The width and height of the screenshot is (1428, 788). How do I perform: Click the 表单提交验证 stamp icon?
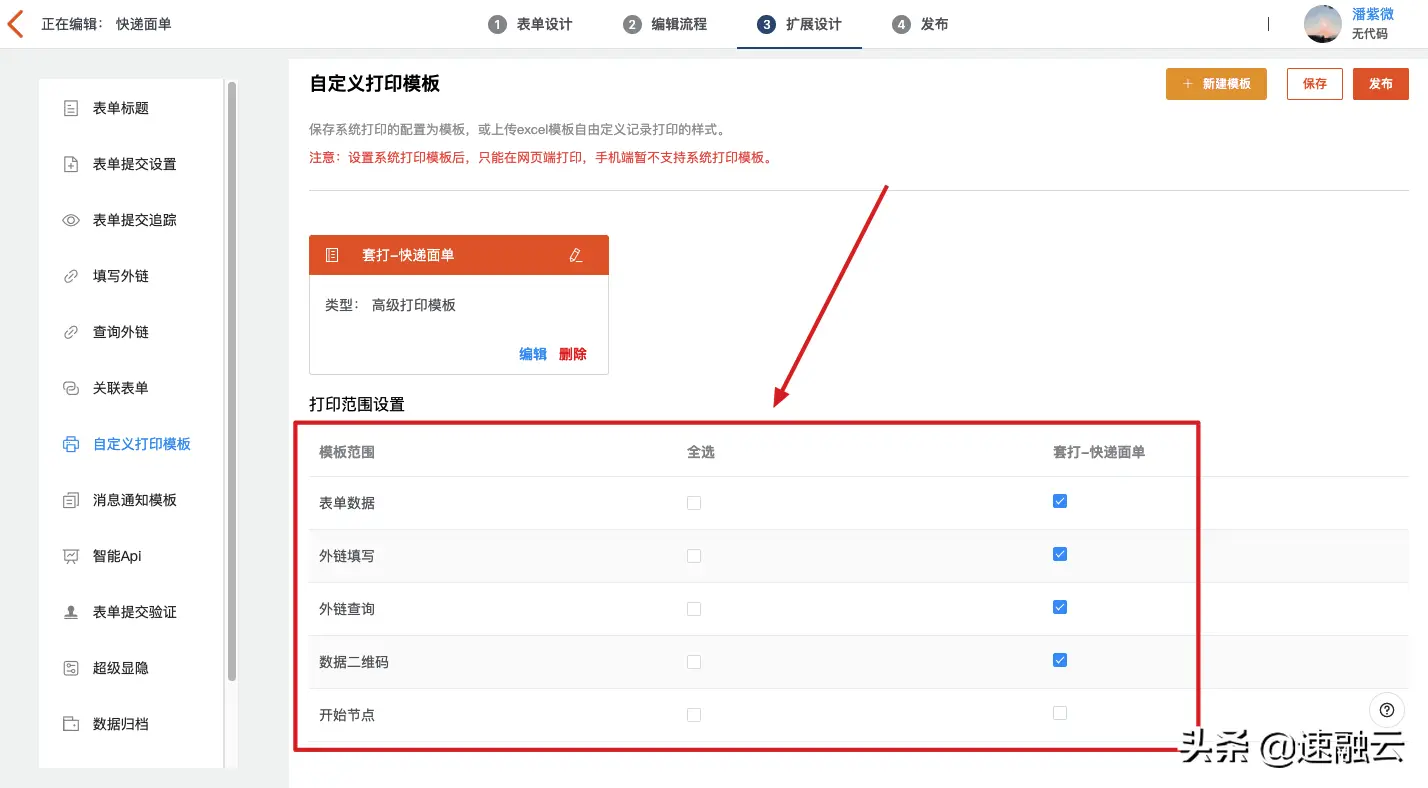(71, 612)
